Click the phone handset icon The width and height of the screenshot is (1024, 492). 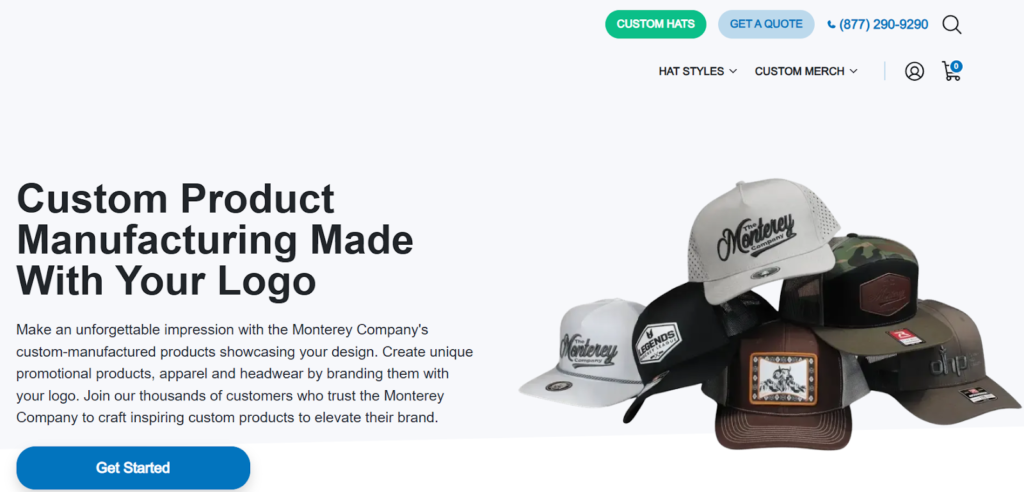pyautogui.click(x=832, y=25)
